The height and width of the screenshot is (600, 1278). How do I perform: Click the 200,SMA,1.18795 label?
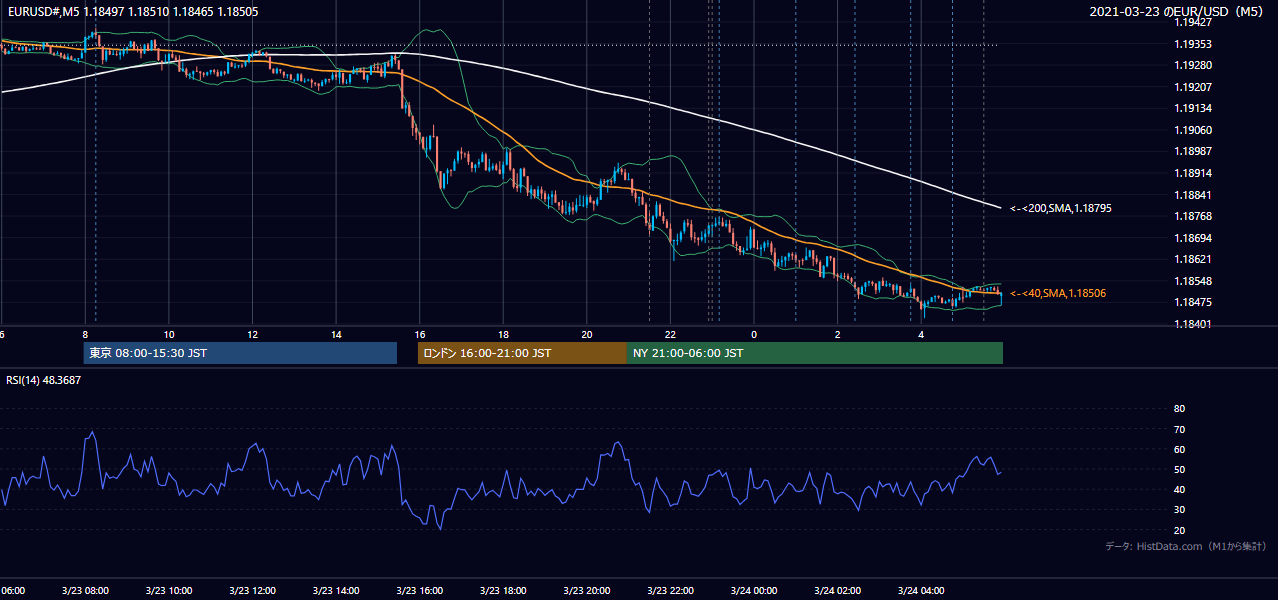[x=1061, y=208]
